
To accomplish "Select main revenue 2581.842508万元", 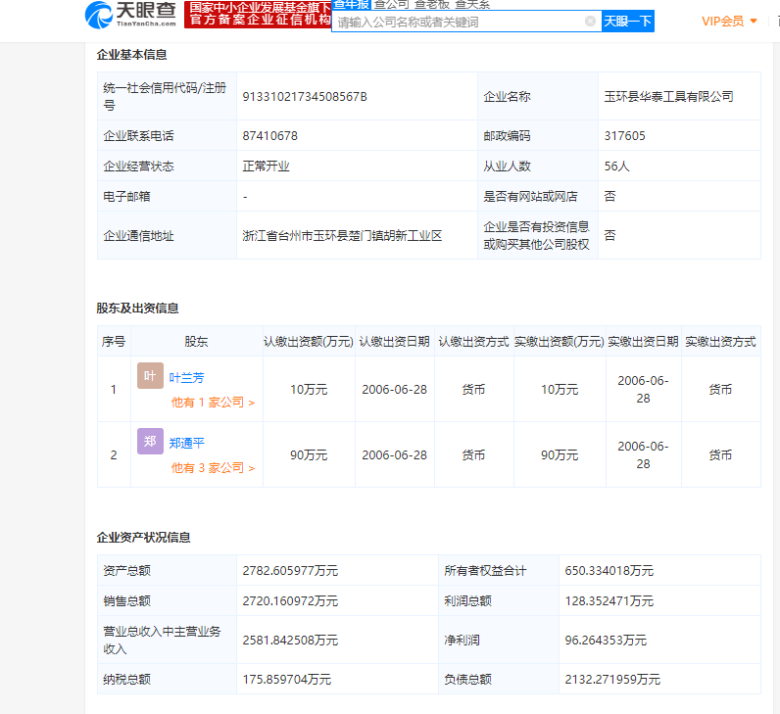I will (290, 640).
